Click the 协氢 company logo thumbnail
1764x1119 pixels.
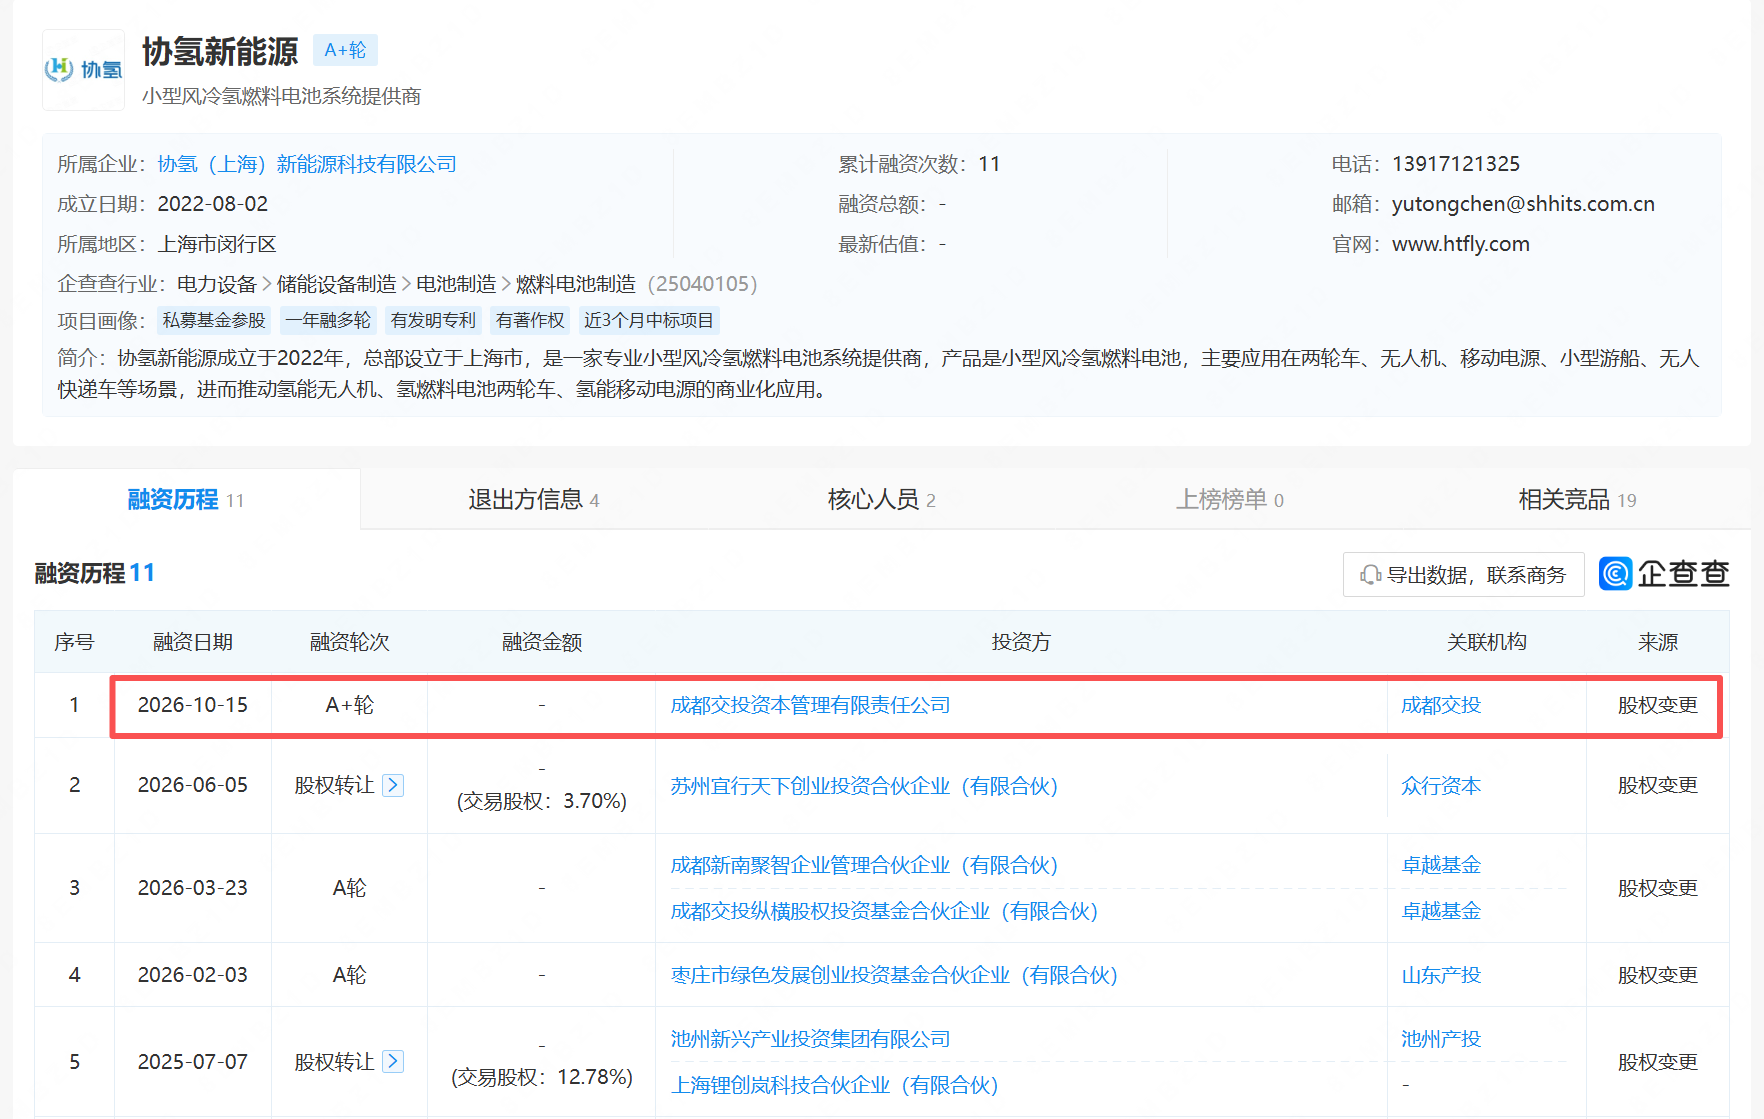(83, 70)
